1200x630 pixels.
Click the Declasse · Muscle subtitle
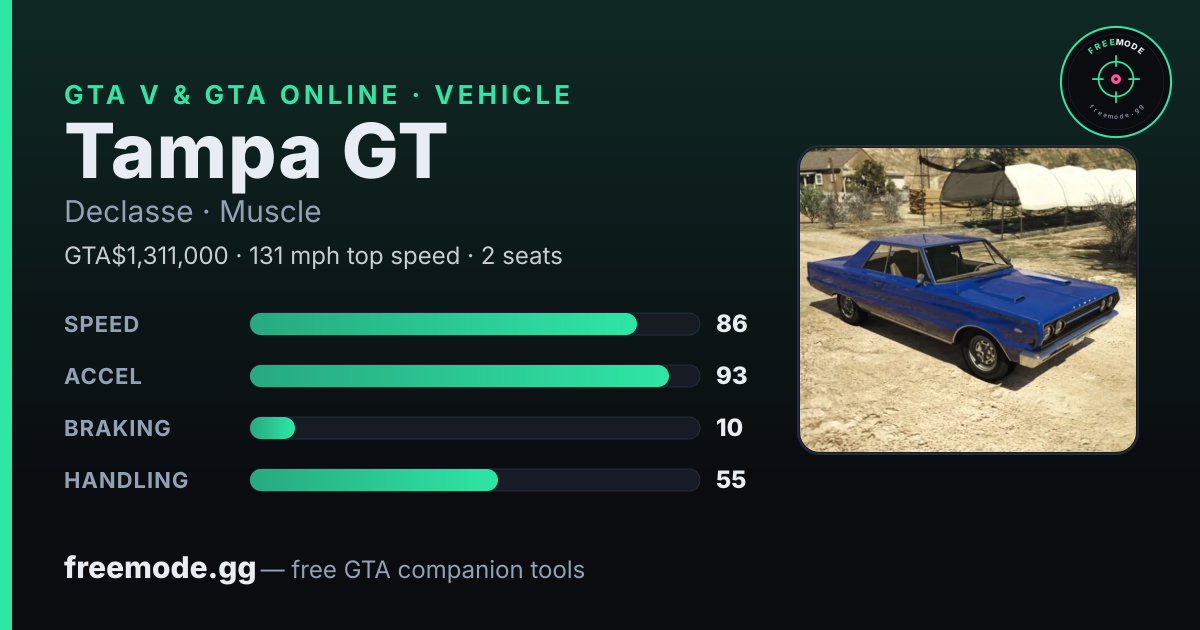(193, 212)
